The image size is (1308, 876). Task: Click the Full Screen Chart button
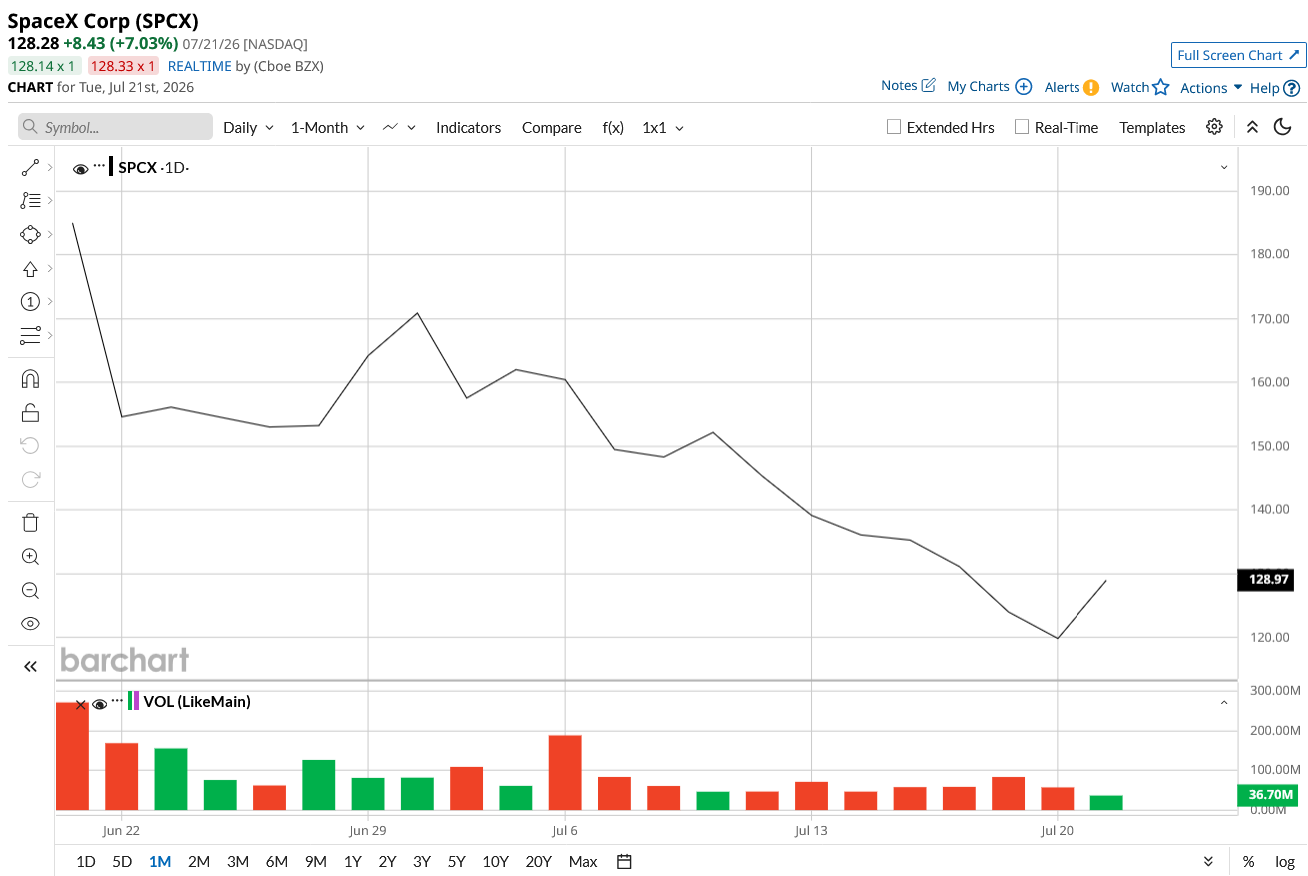(x=1238, y=55)
